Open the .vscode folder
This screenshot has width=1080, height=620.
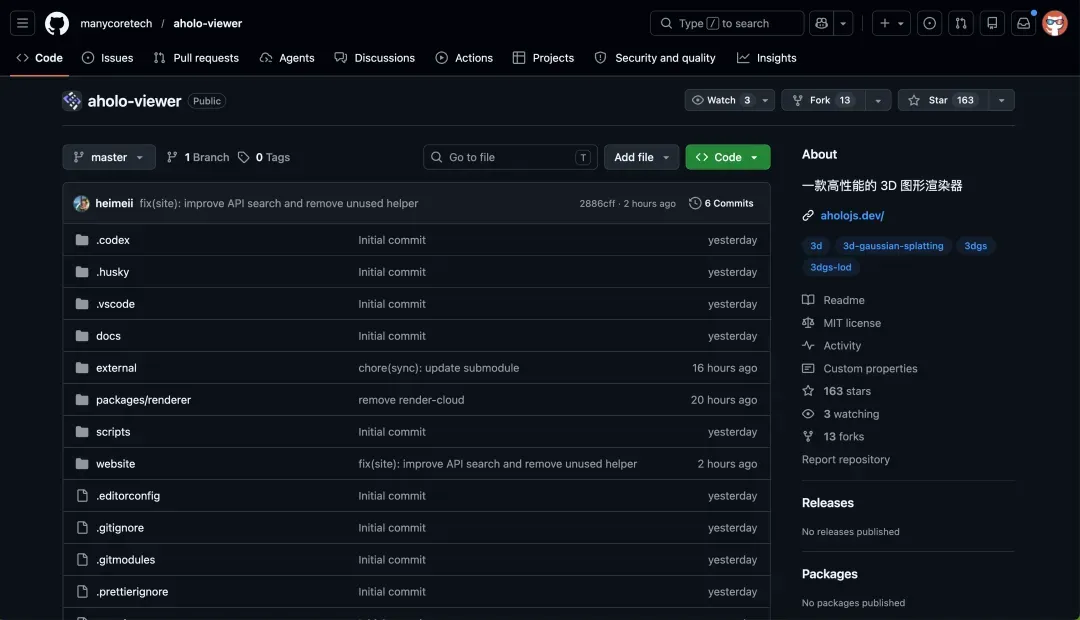tap(115, 304)
